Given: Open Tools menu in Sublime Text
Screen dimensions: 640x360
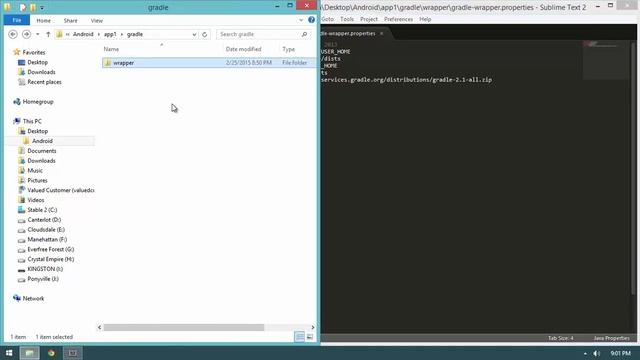Looking at the screenshot, I should [x=347, y=19].
